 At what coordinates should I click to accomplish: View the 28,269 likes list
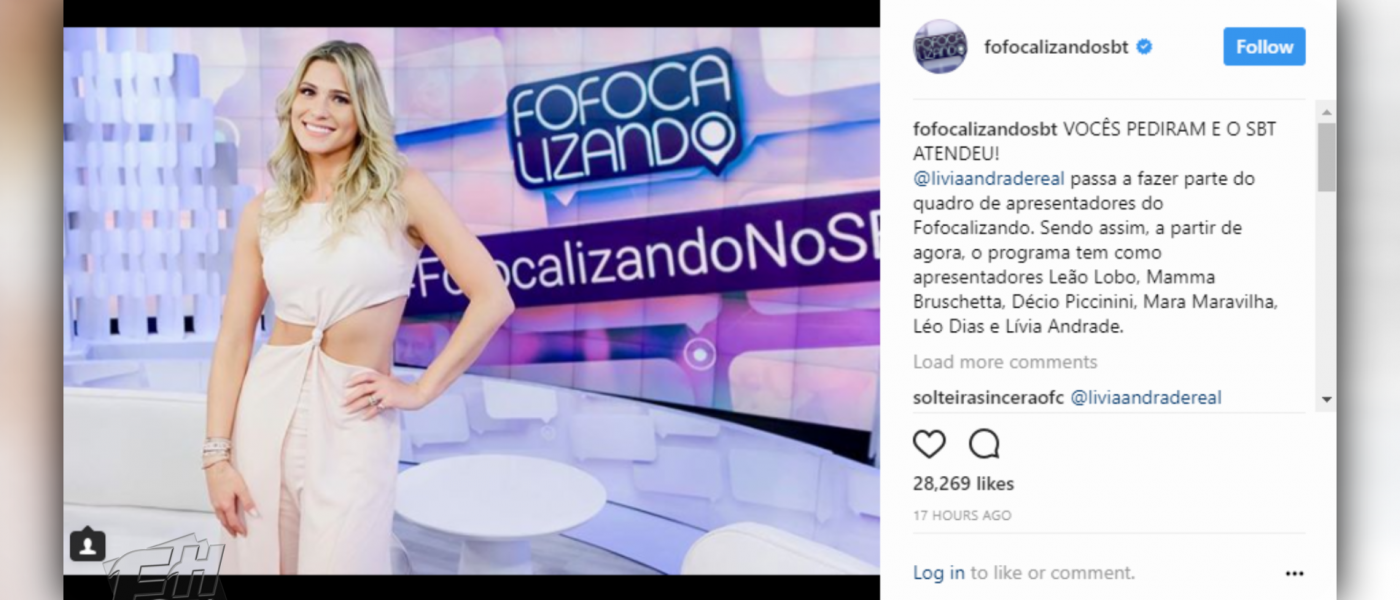point(963,484)
